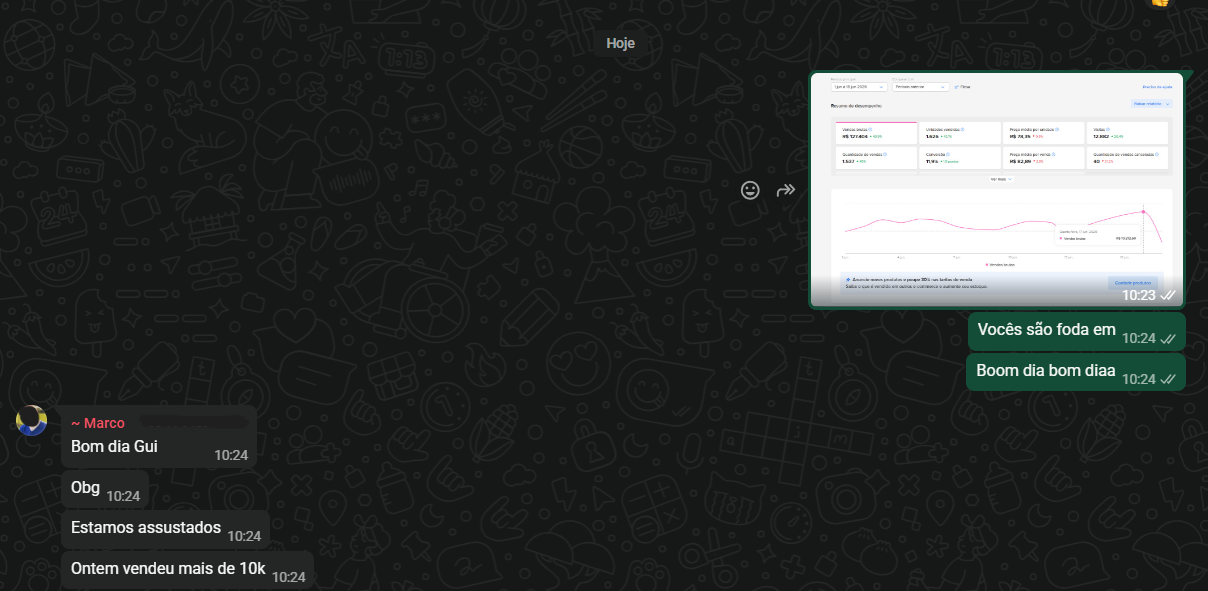
Task: Open Marco's profile picture avatar
Action: (32, 421)
